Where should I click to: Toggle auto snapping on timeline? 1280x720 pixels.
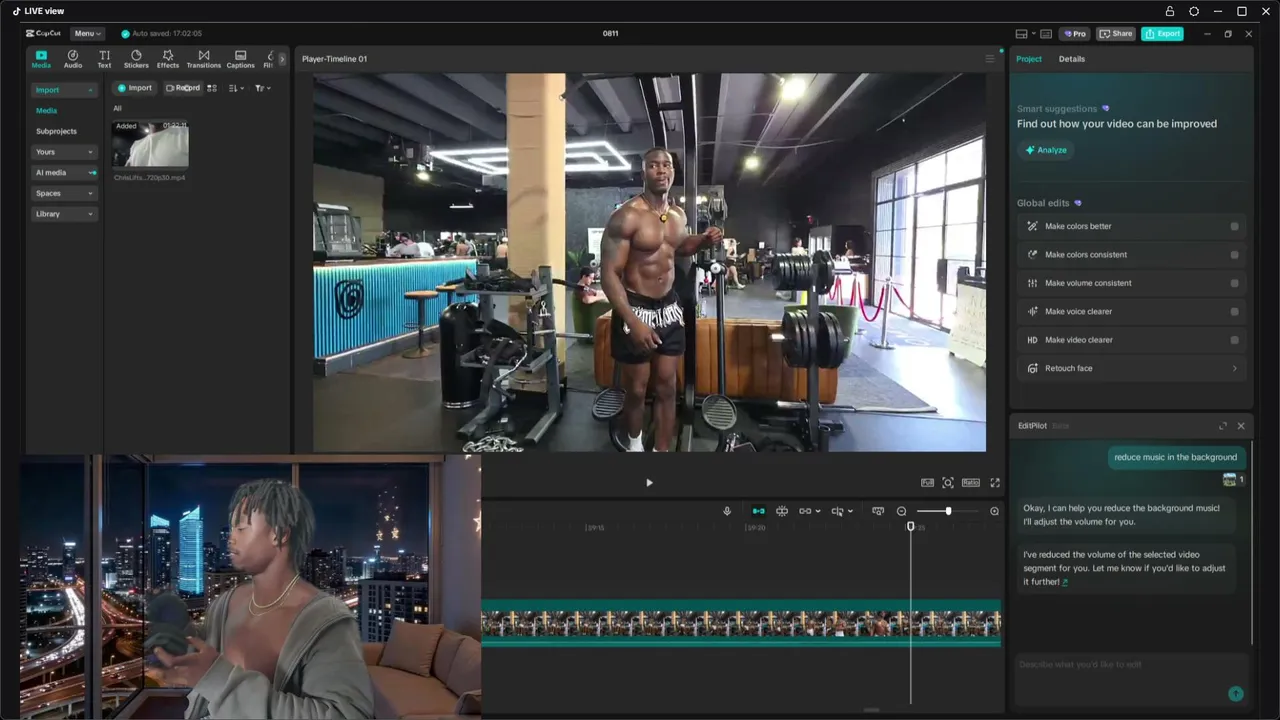tap(782, 511)
